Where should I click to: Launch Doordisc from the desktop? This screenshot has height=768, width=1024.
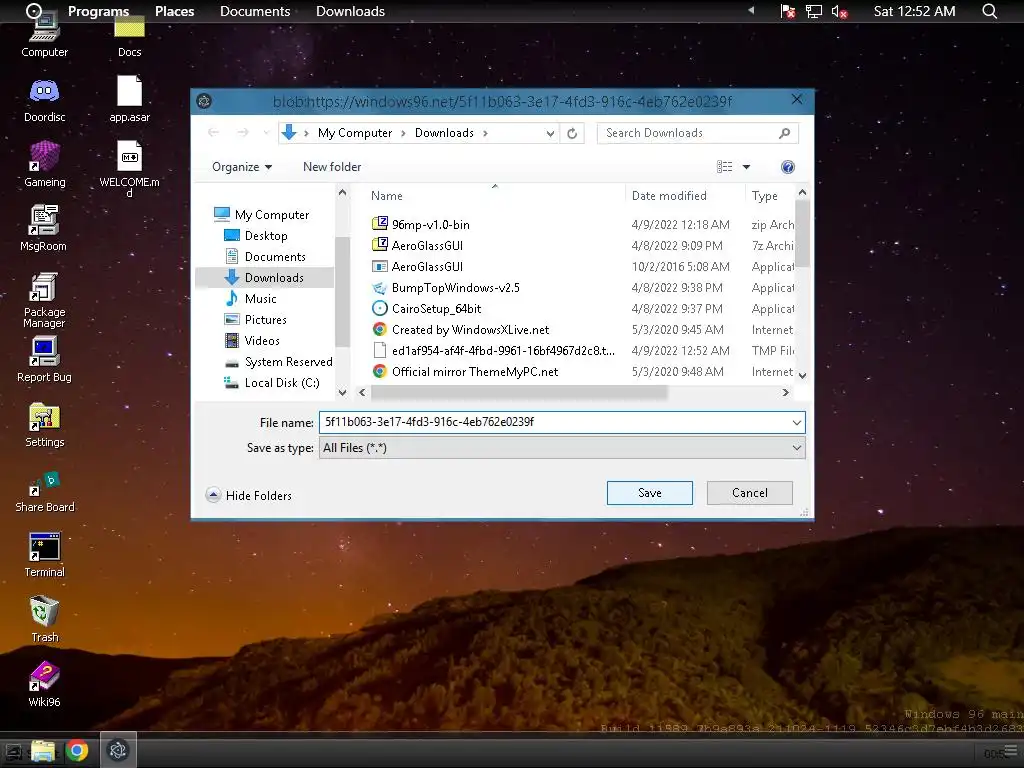click(x=44, y=101)
